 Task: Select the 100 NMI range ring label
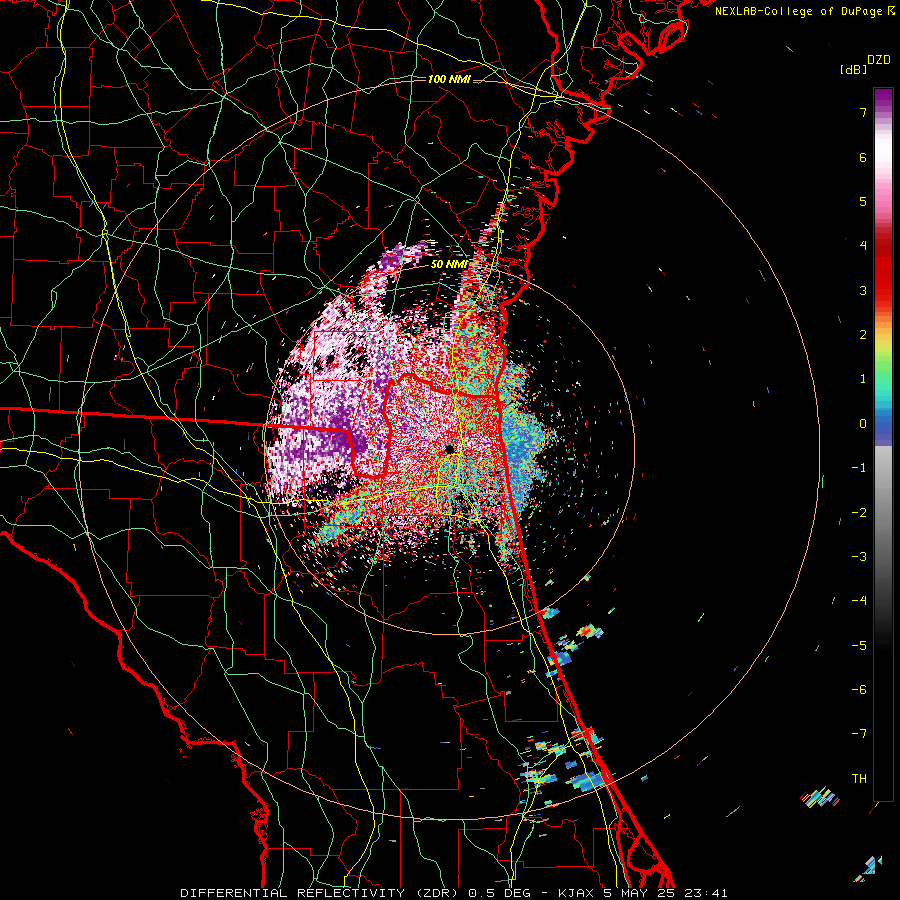[x=449, y=79]
